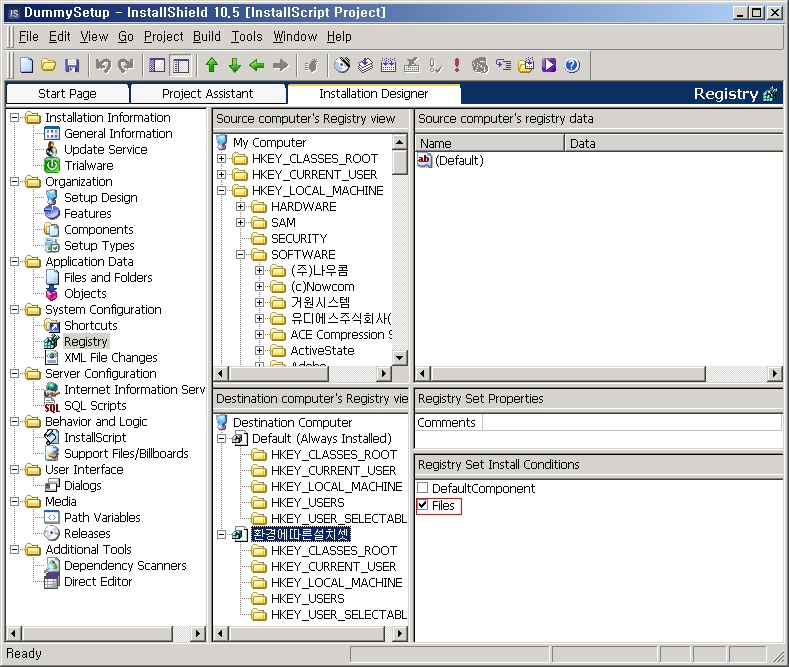The height and width of the screenshot is (667, 789).
Task: Switch to the Start Page tab
Action: (x=67, y=94)
